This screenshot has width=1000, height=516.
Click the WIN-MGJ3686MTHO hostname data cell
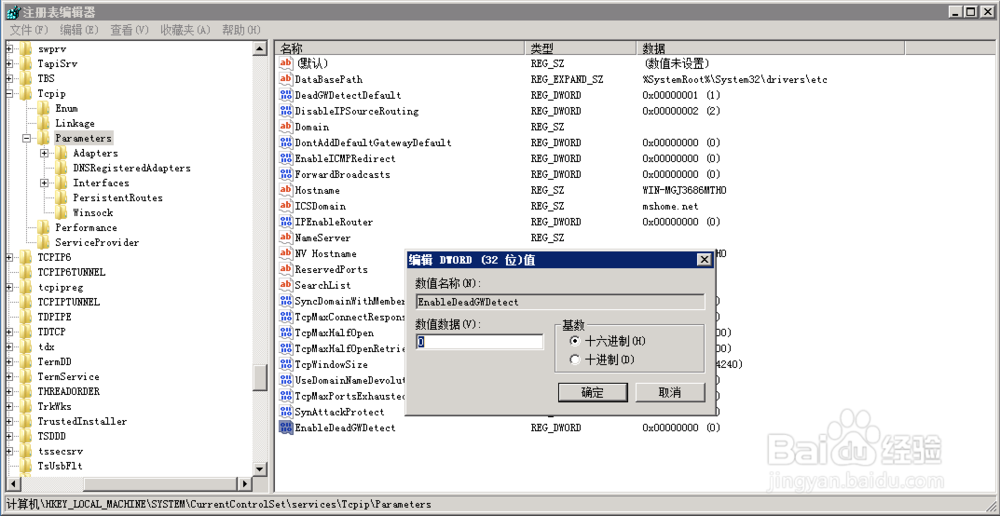pyautogui.click(x=685, y=190)
